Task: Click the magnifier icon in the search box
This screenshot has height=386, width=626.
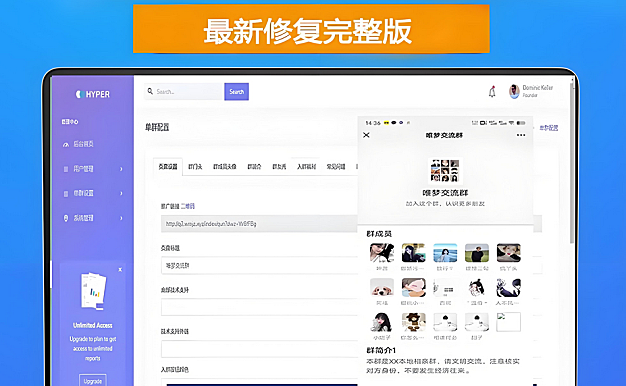Action: pyautogui.click(x=150, y=91)
